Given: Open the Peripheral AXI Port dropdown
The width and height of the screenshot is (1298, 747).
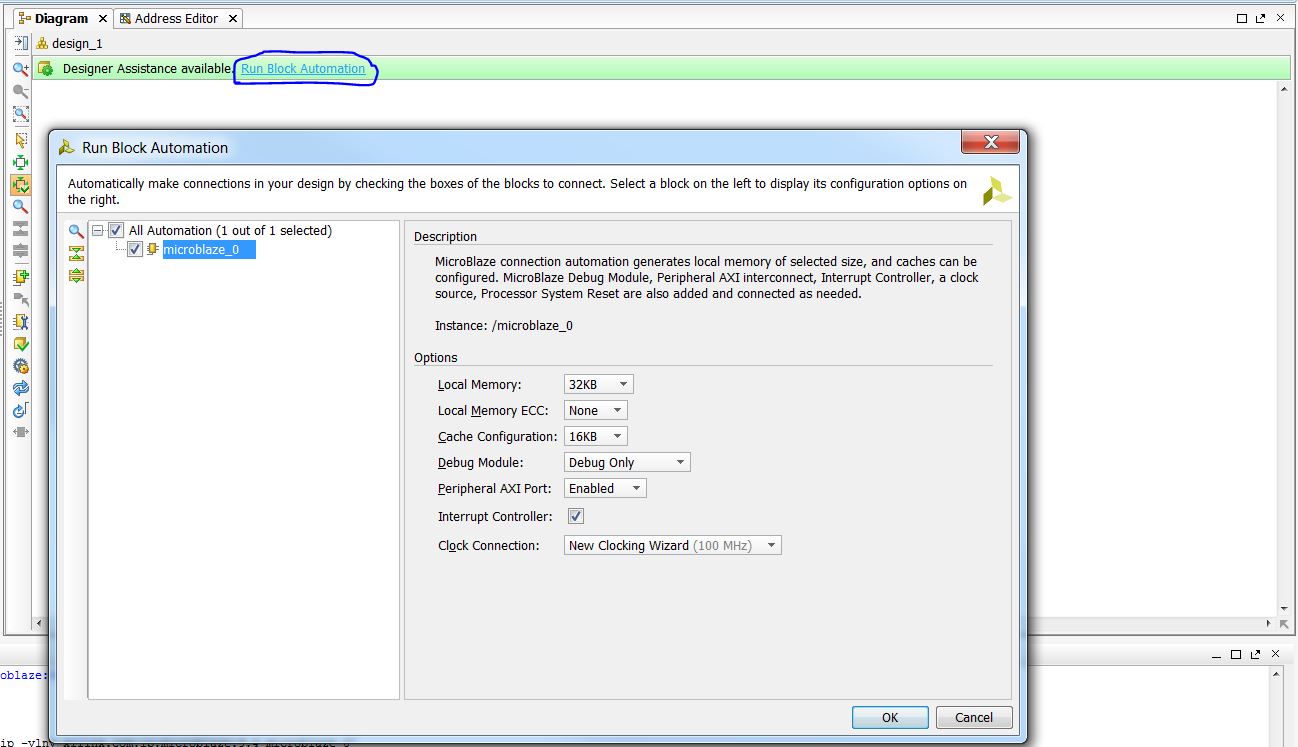Looking at the screenshot, I should click(605, 488).
